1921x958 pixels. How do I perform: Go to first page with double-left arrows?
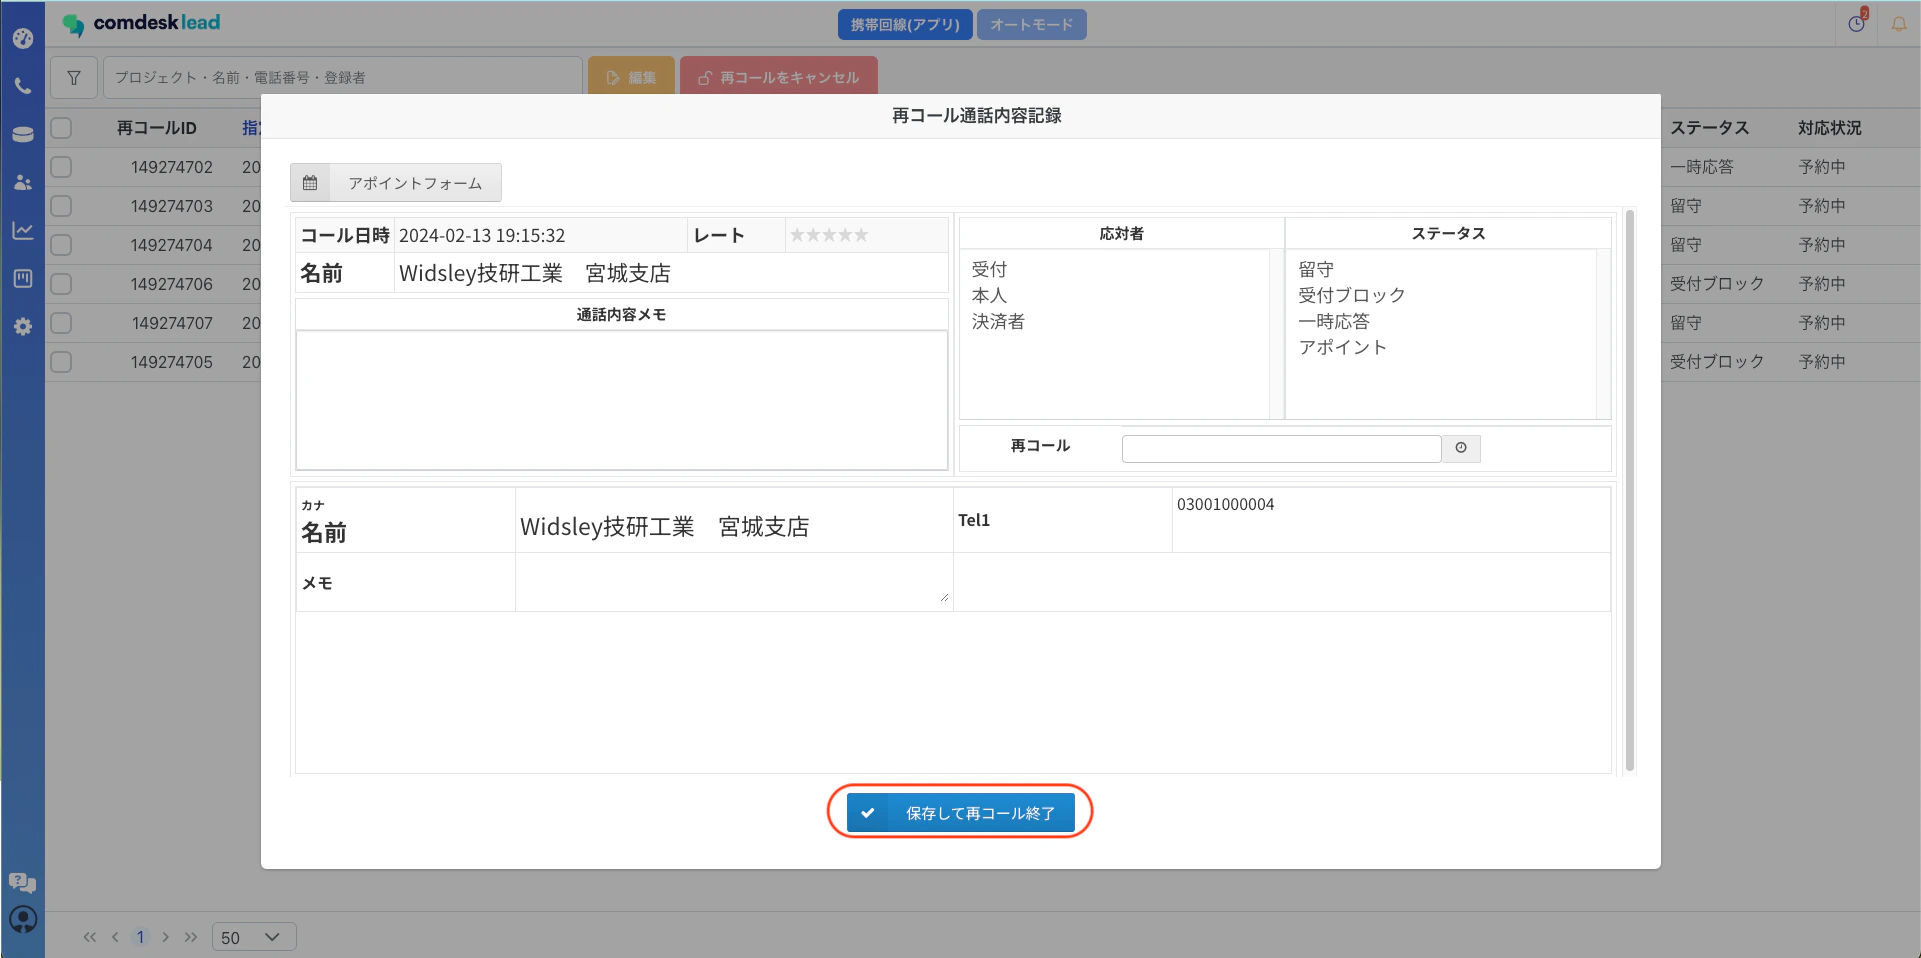click(x=90, y=937)
